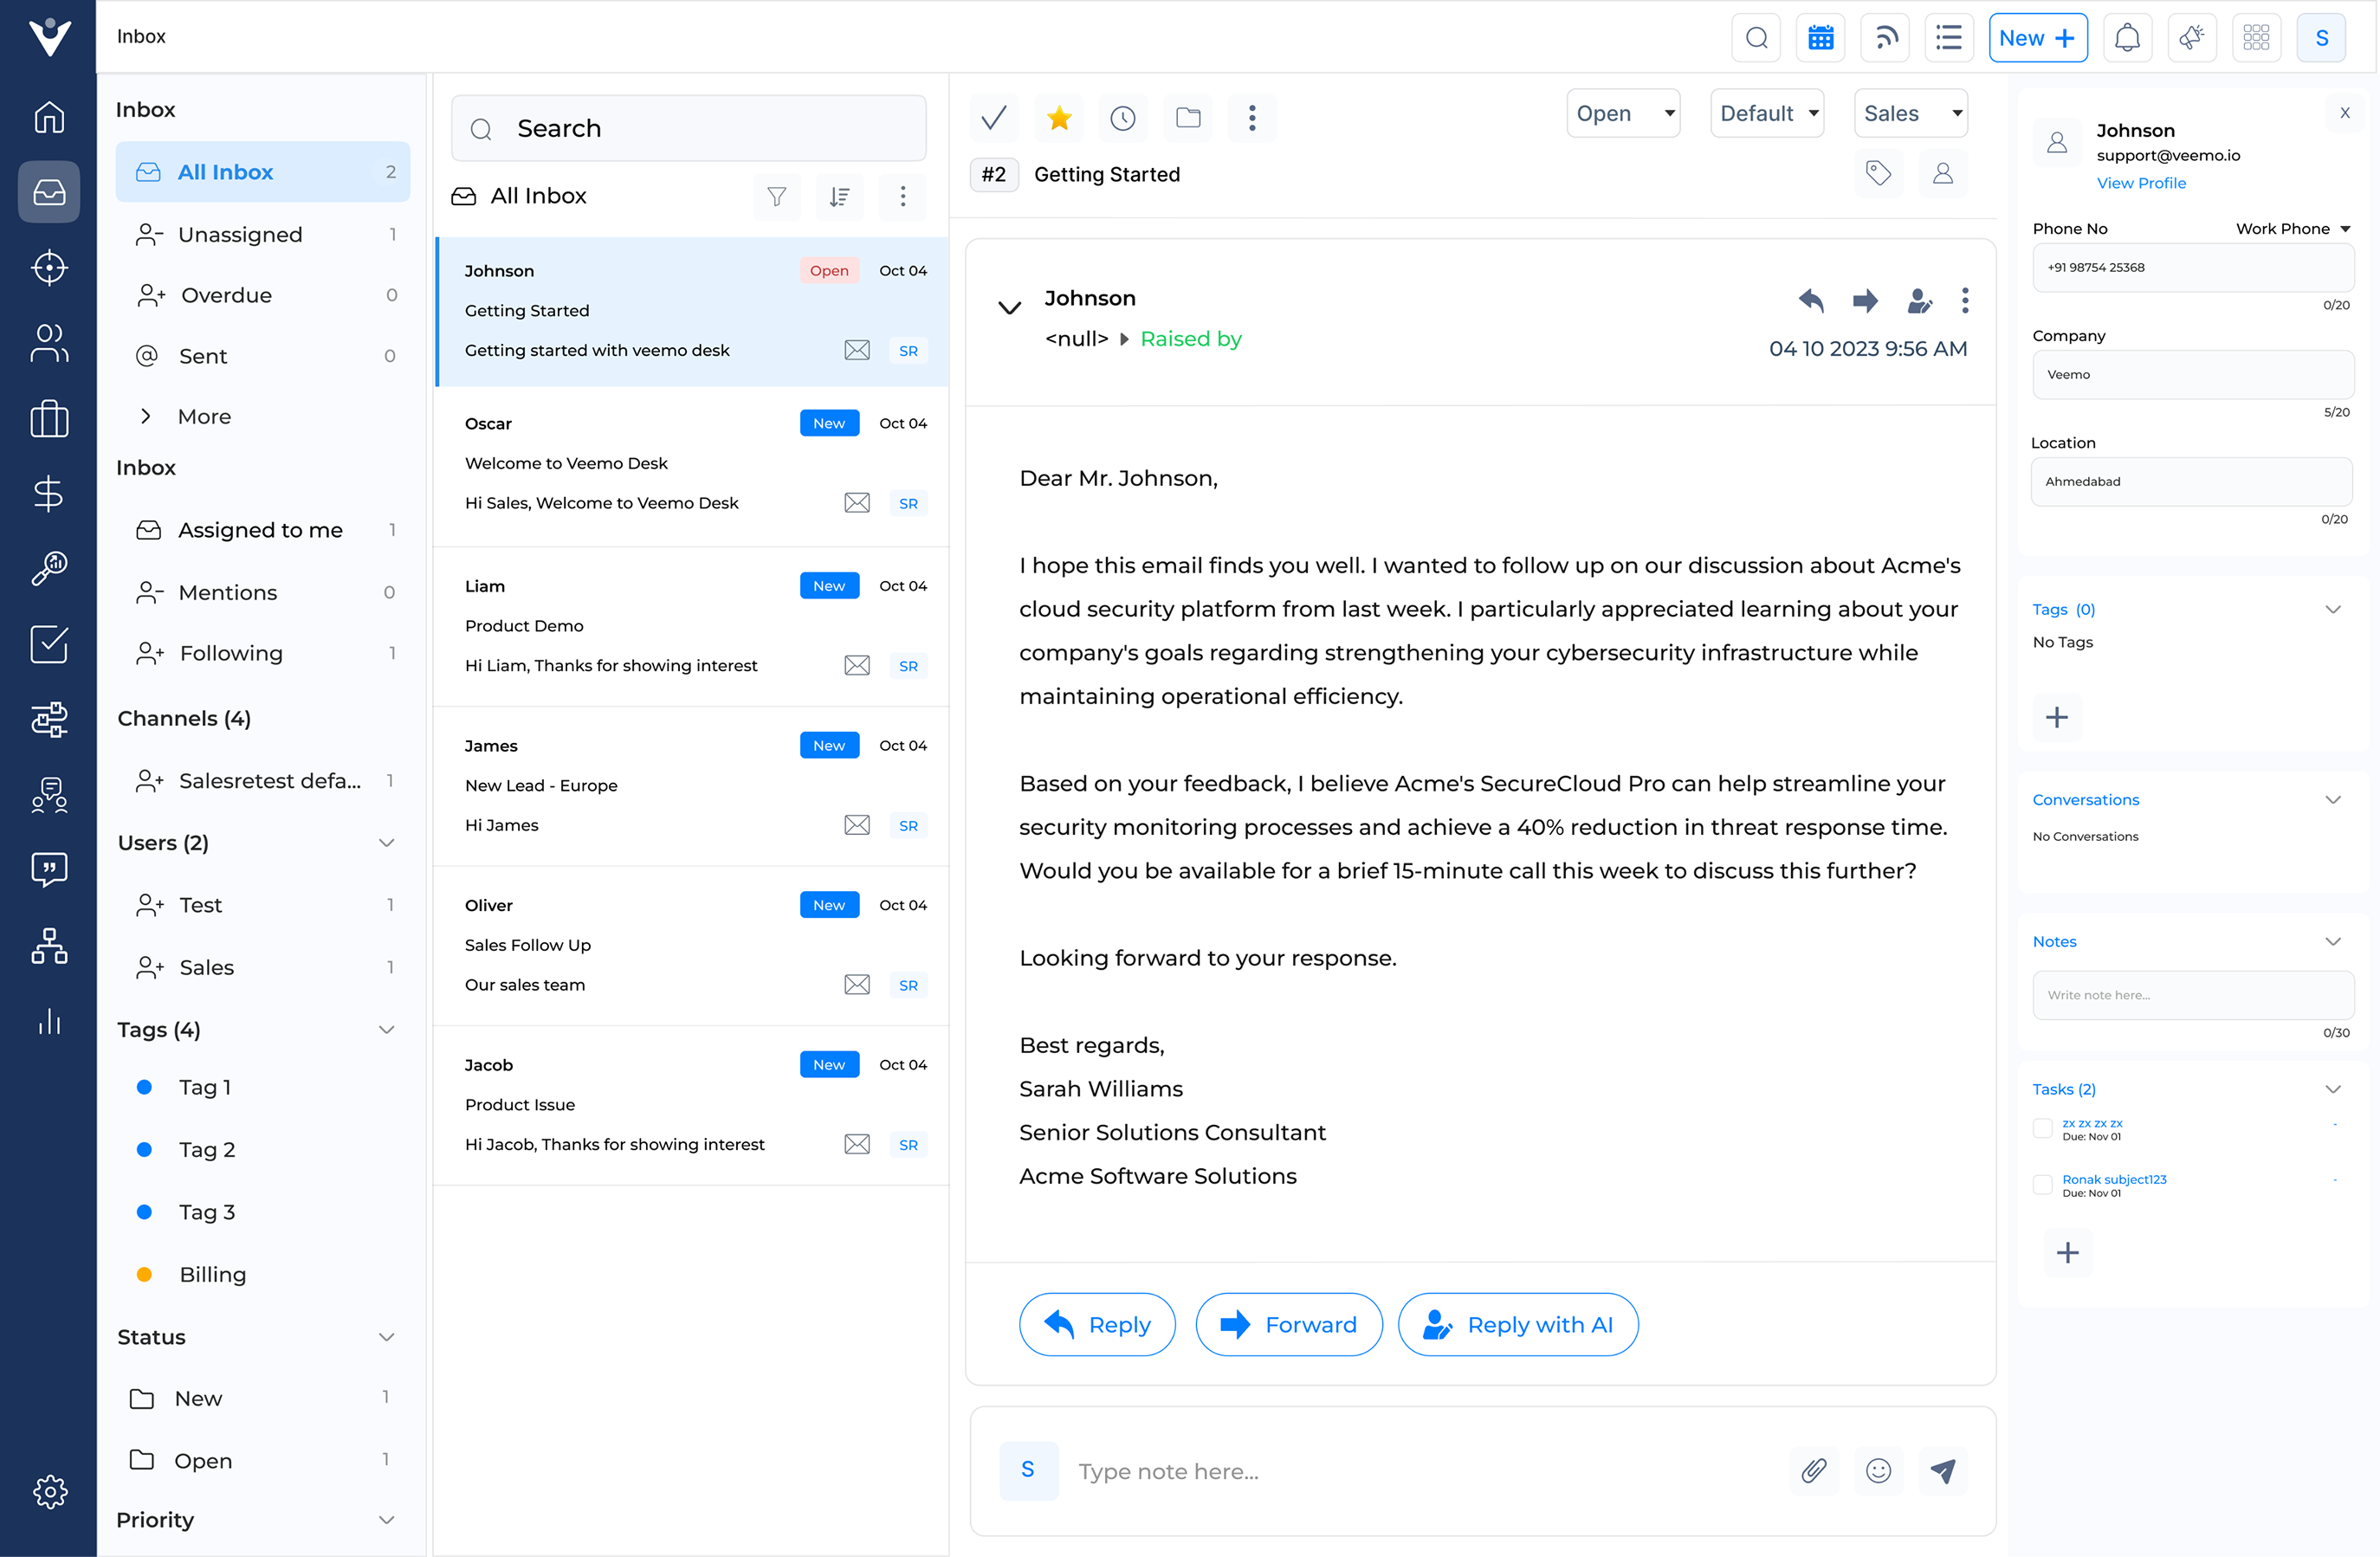Click the attachment paperclip icon
Screen dimensions: 2380x1557
pos(1814,1470)
